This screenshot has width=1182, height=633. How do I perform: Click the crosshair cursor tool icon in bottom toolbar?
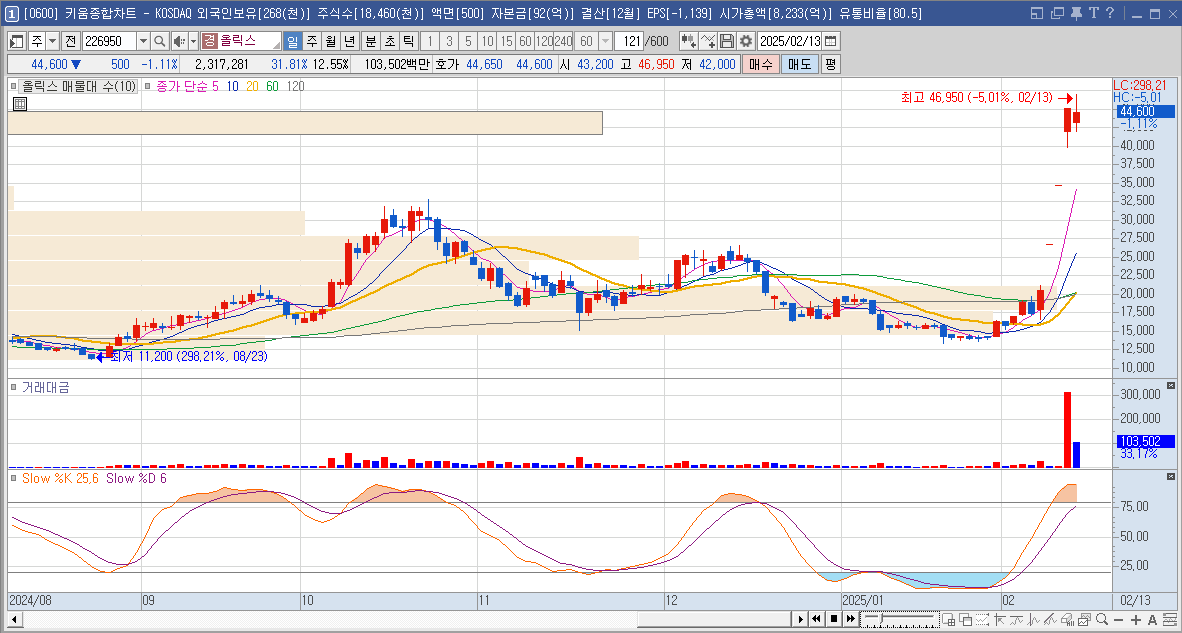point(999,619)
